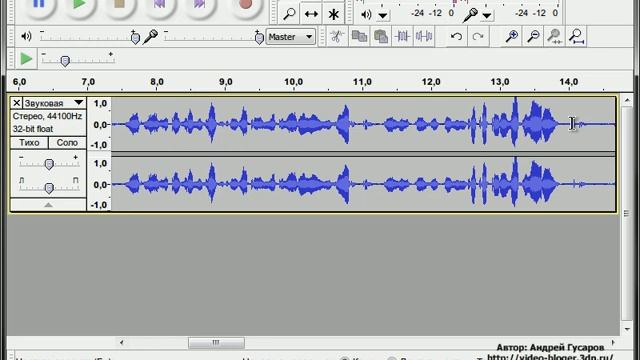Click the recording meter microphone icon
The width and height of the screenshot is (640, 360).
[x=470, y=15]
